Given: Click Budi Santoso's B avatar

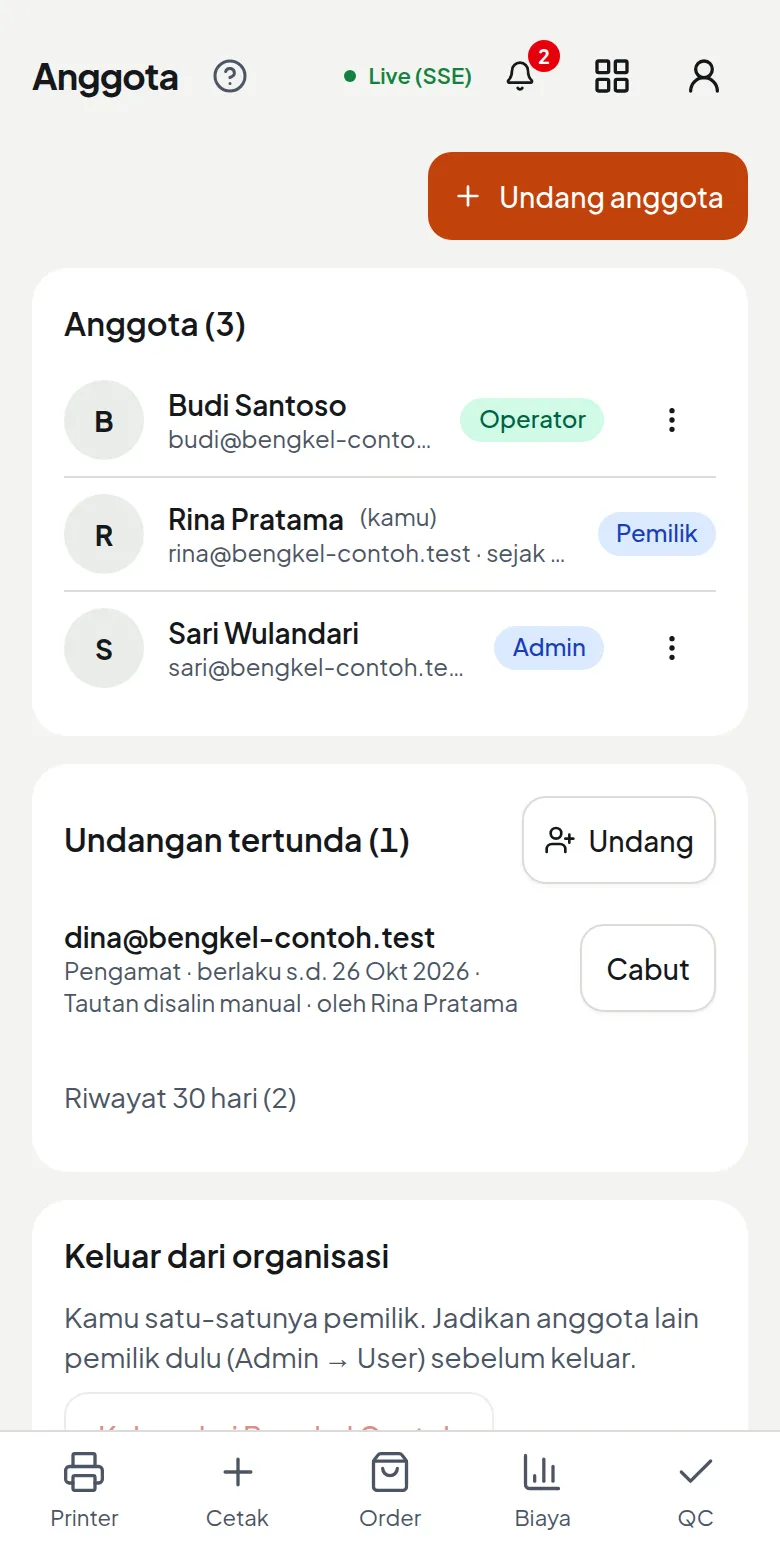Looking at the screenshot, I should coord(104,420).
